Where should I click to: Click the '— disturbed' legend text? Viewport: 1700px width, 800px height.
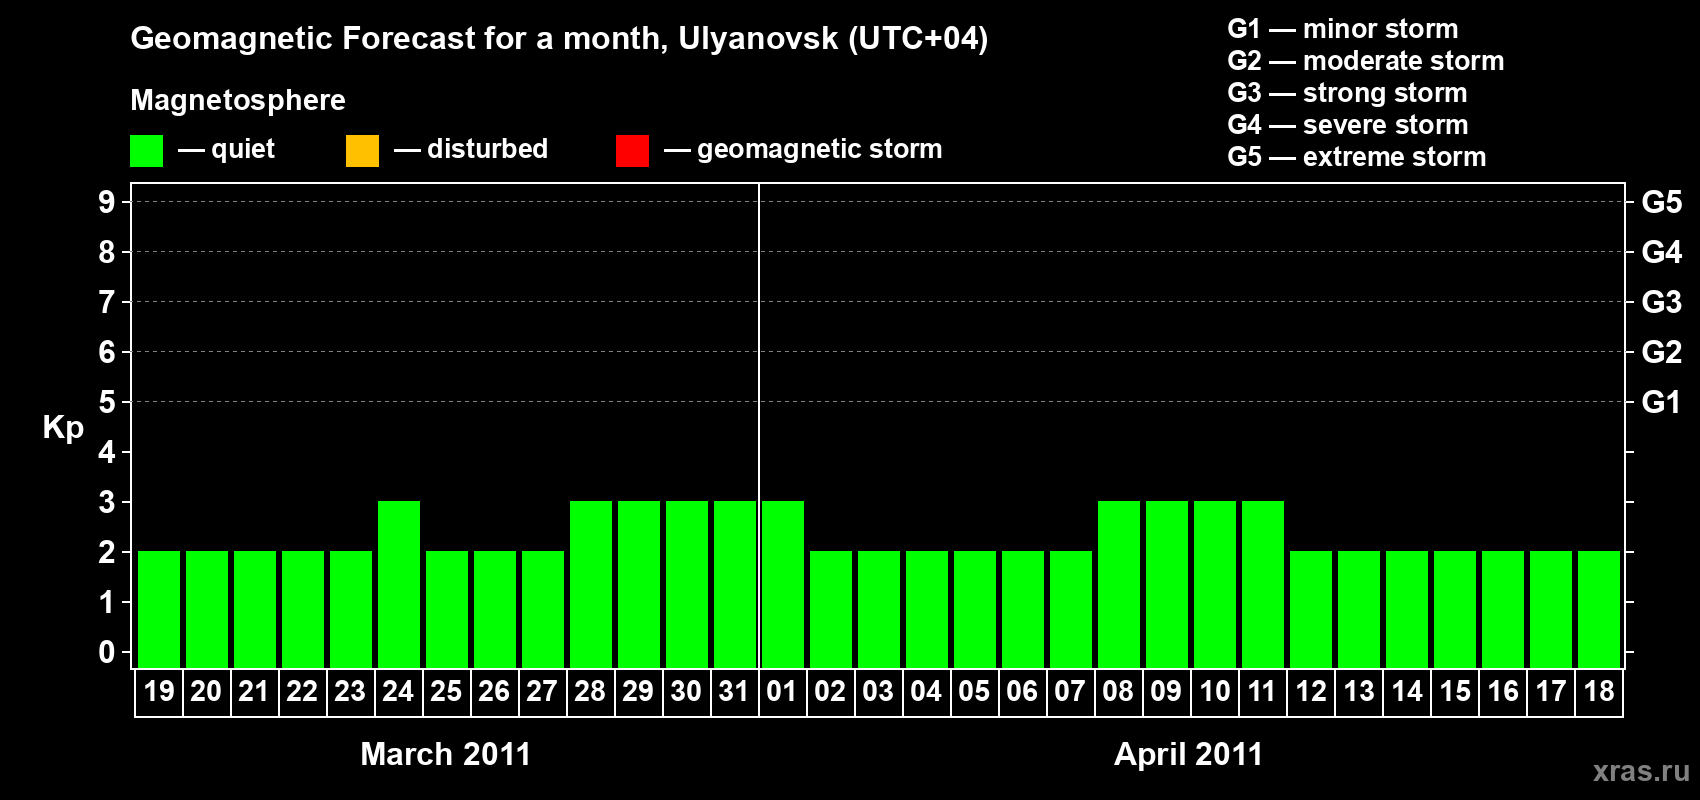click(471, 149)
